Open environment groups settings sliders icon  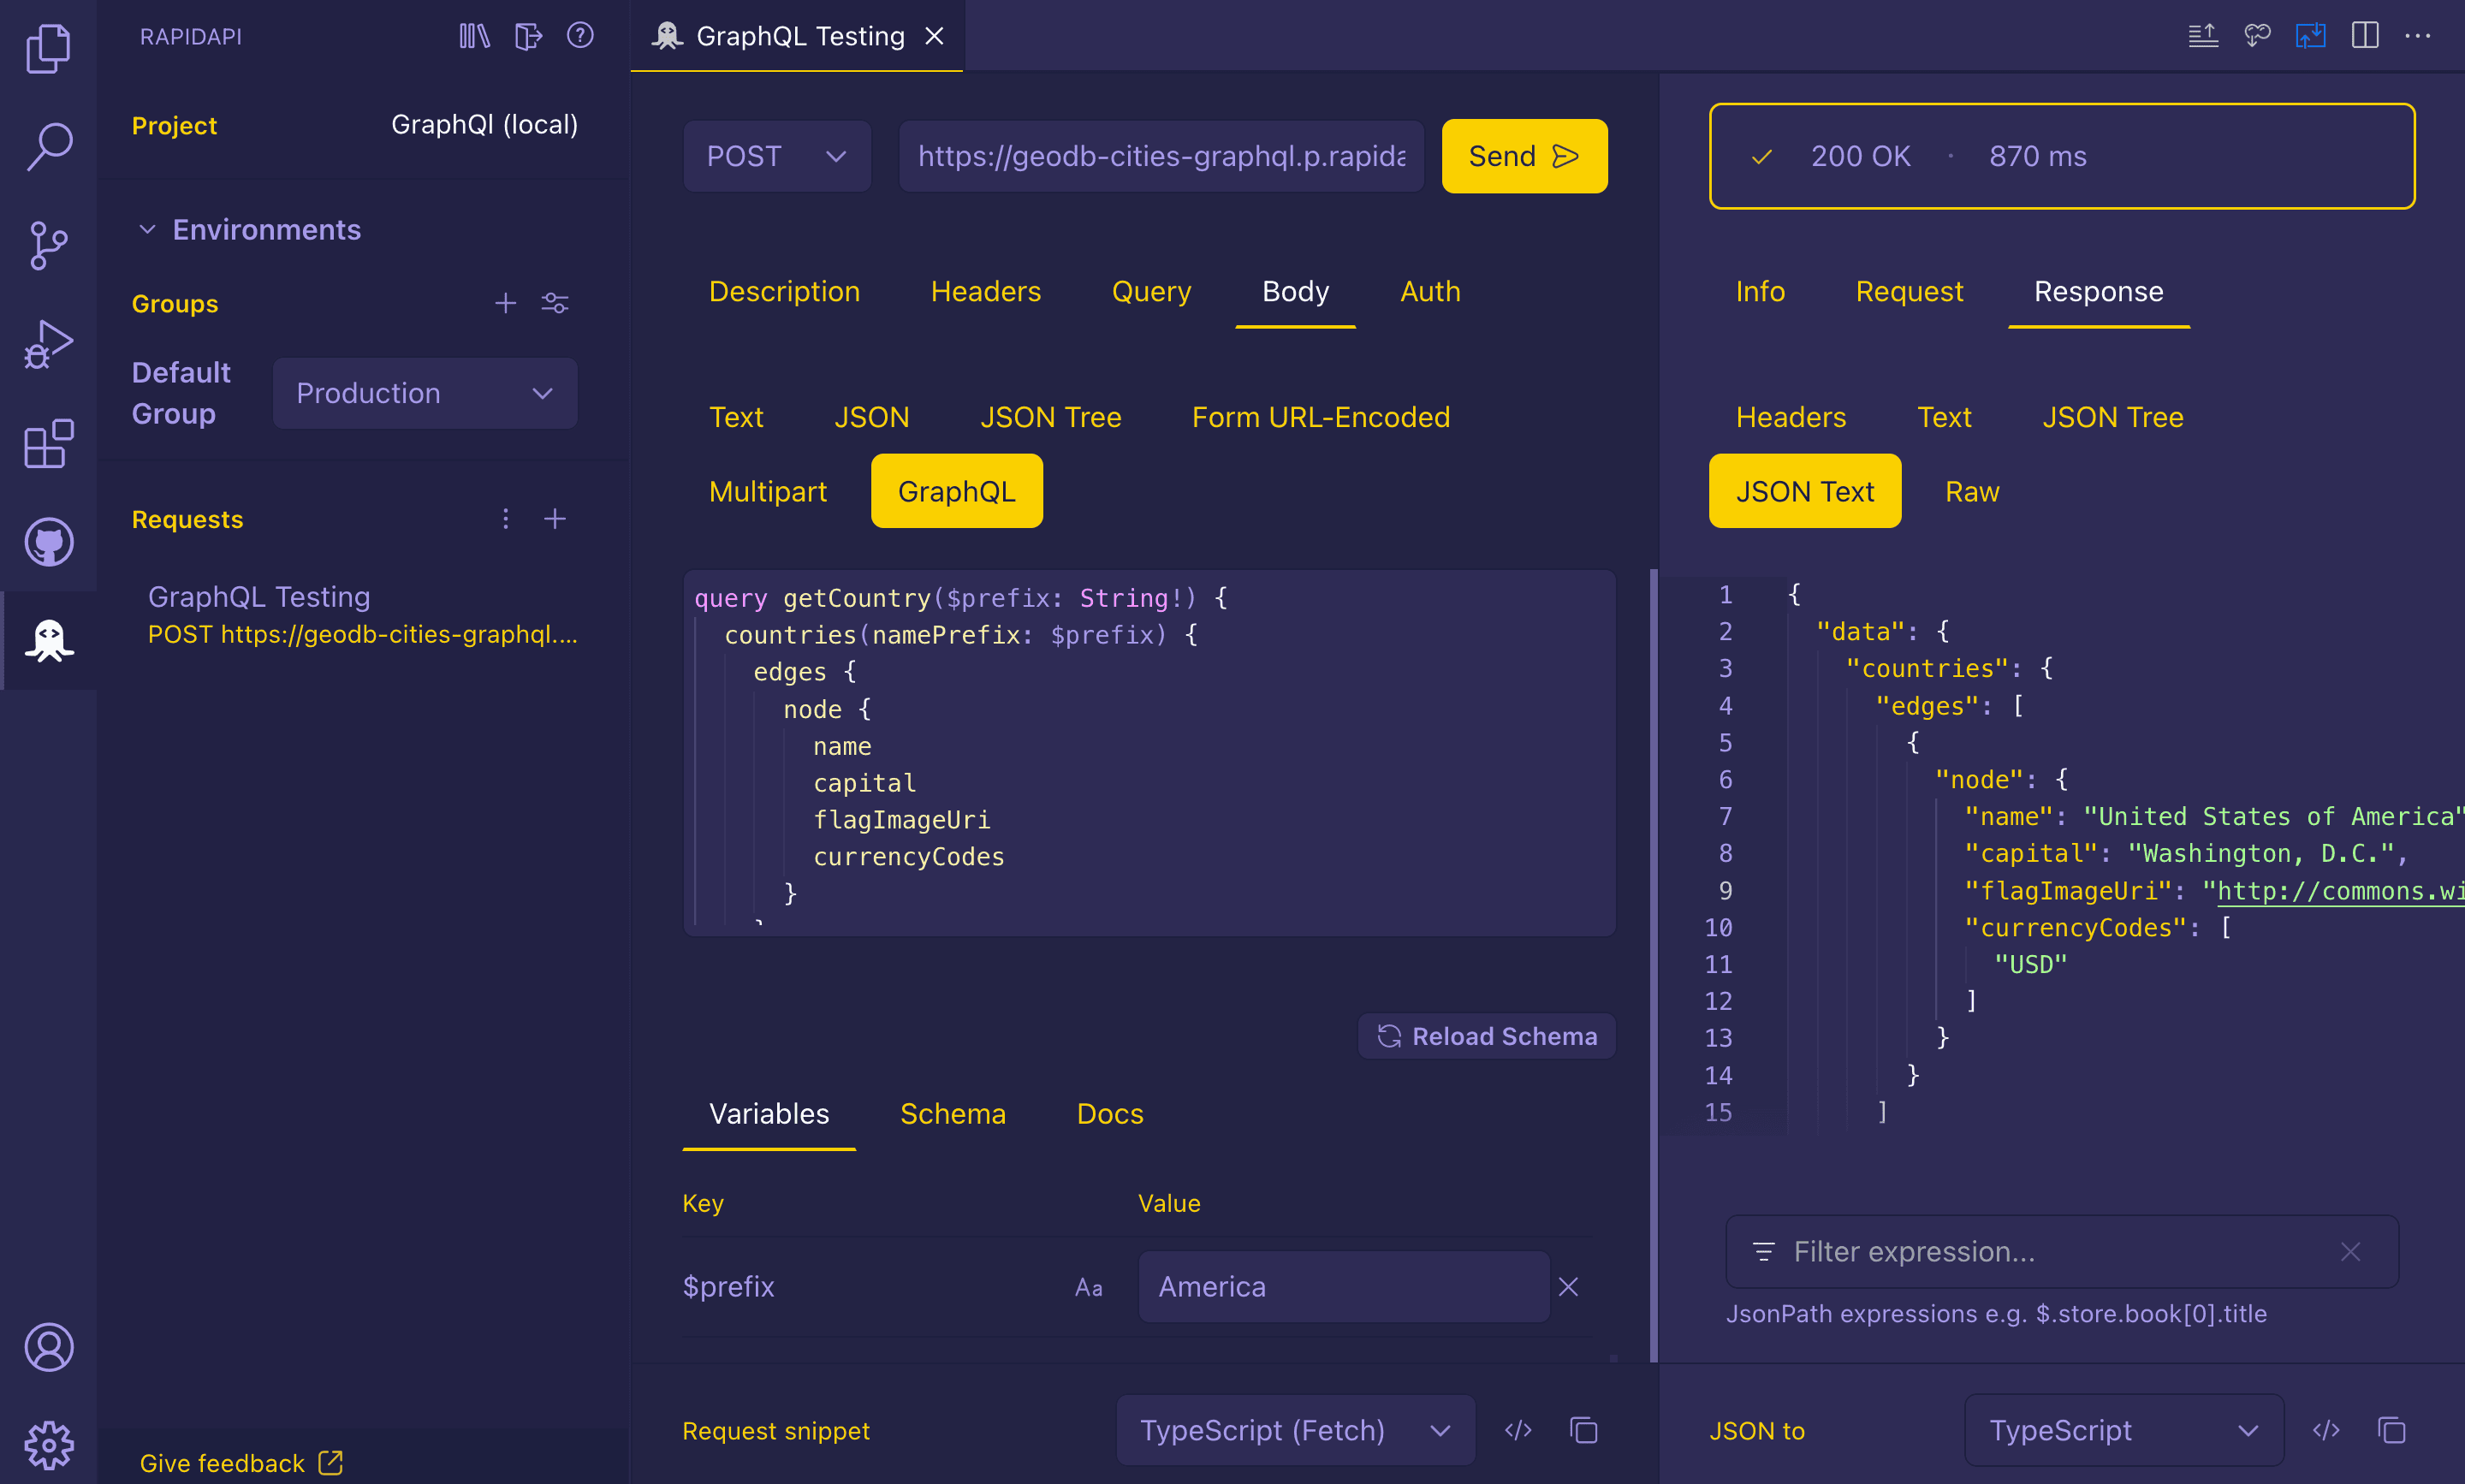click(x=555, y=303)
